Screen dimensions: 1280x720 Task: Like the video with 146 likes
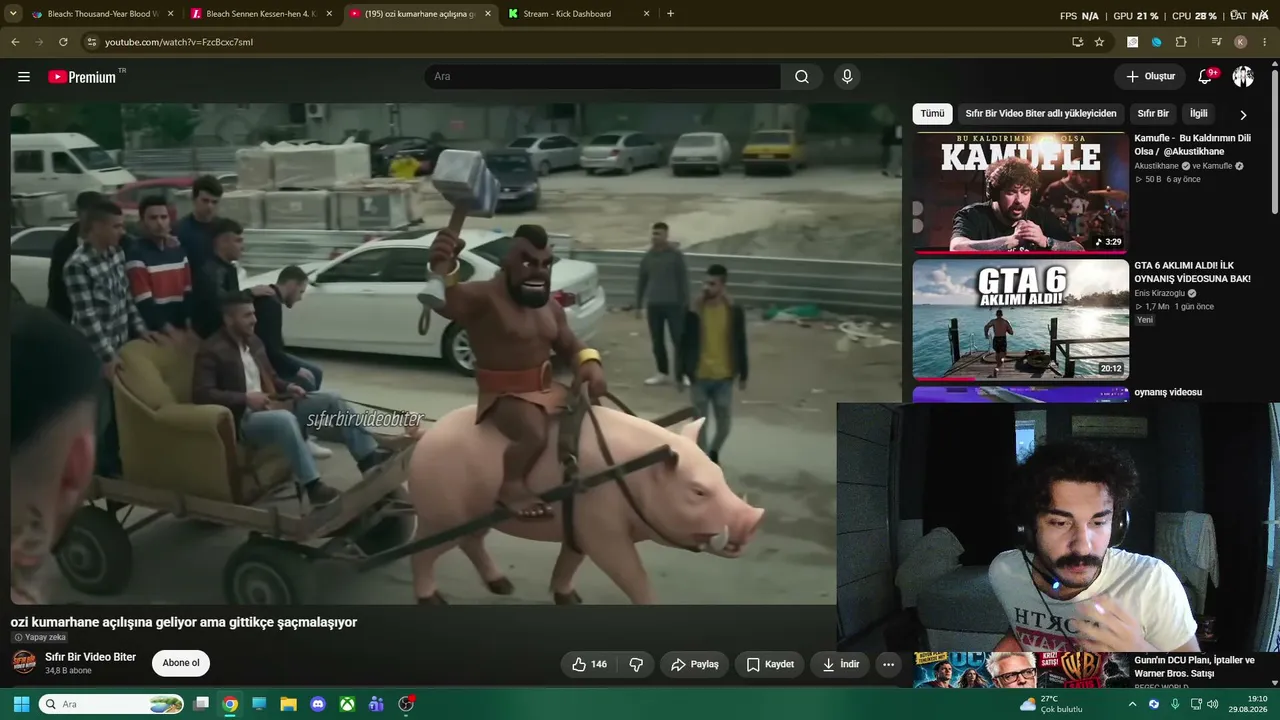pyautogui.click(x=589, y=664)
